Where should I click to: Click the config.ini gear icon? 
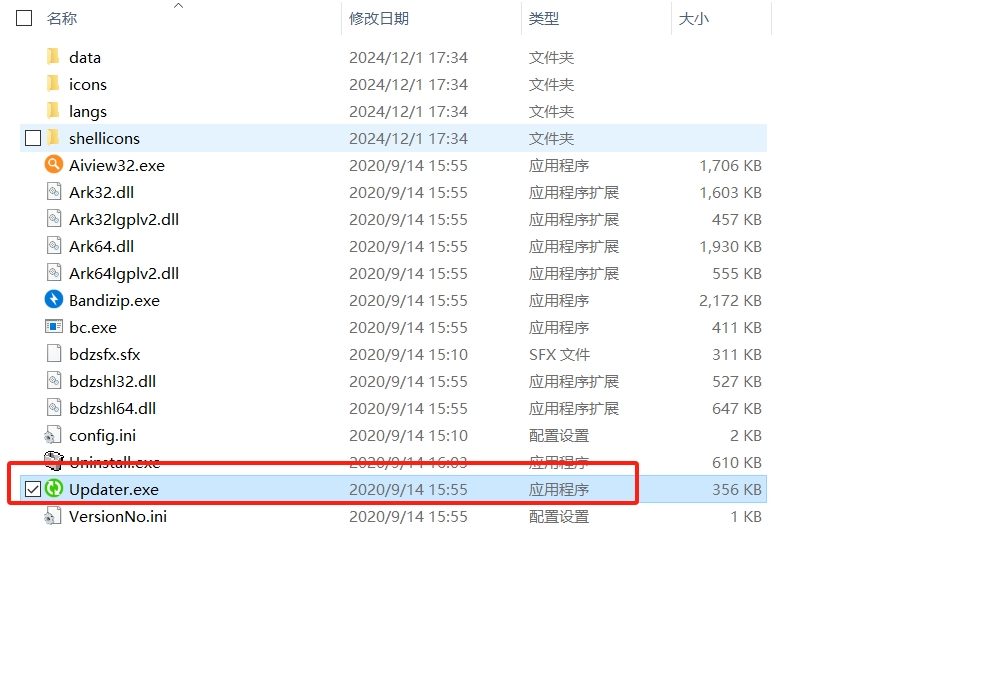point(53,435)
